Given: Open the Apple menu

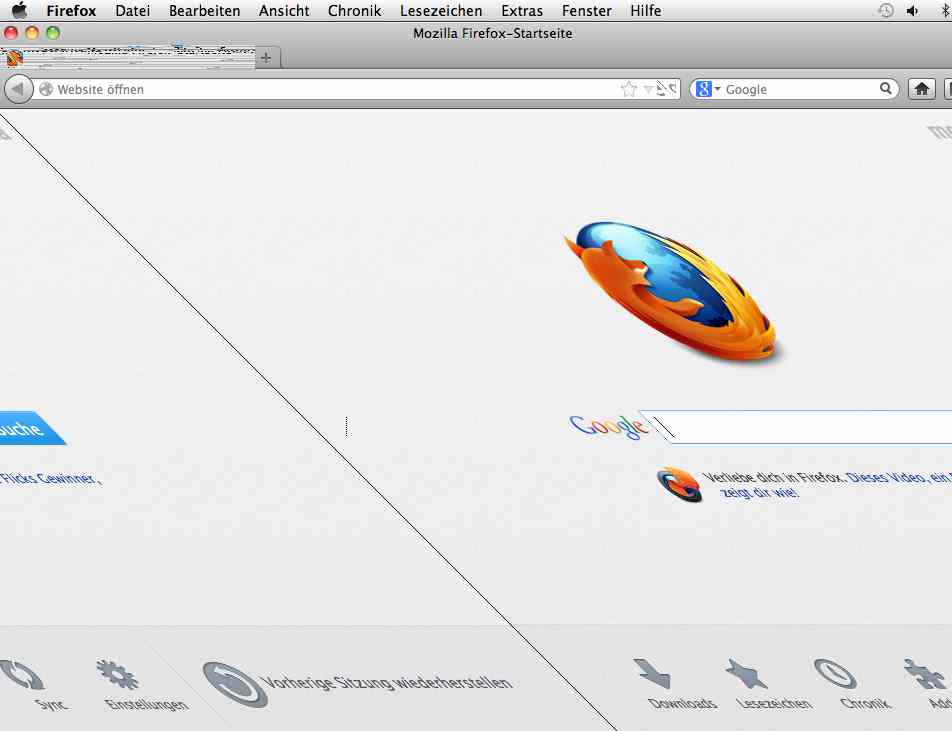Looking at the screenshot, I should pyautogui.click(x=19, y=10).
